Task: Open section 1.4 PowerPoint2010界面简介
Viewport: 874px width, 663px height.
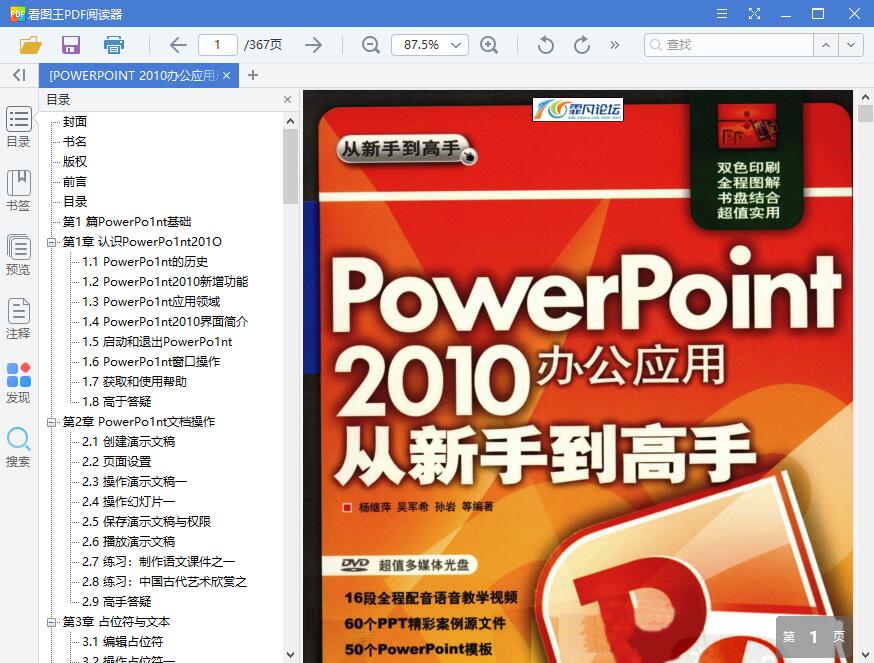Action: (165, 322)
